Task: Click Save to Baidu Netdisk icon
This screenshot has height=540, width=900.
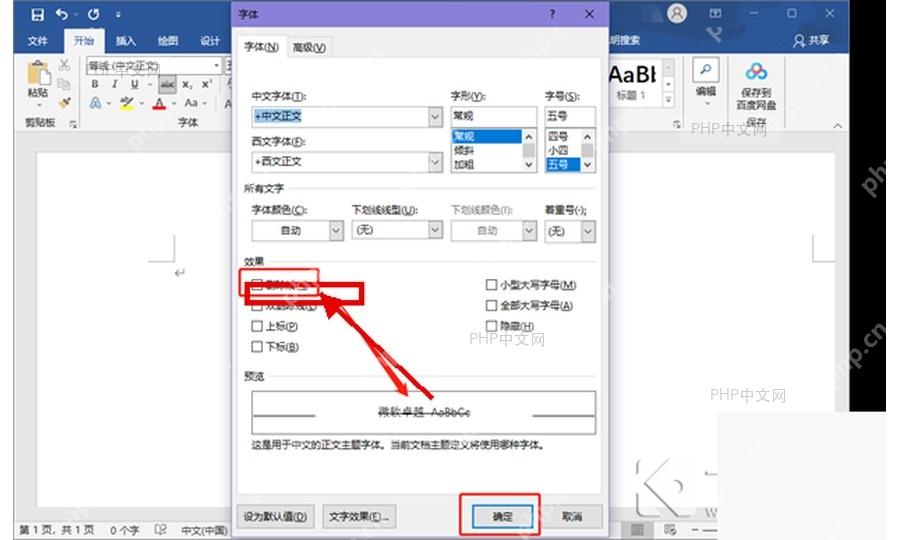Action: 757,72
